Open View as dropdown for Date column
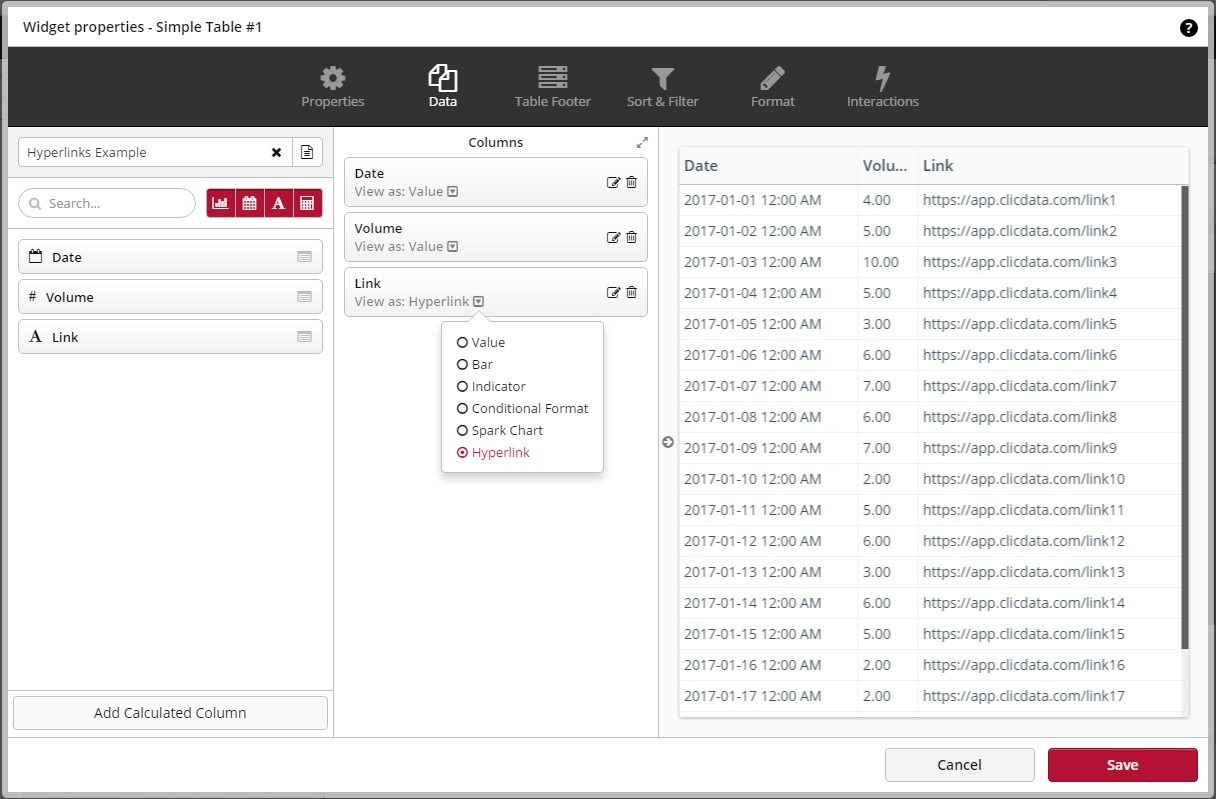This screenshot has width=1216, height=799. point(452,192)
